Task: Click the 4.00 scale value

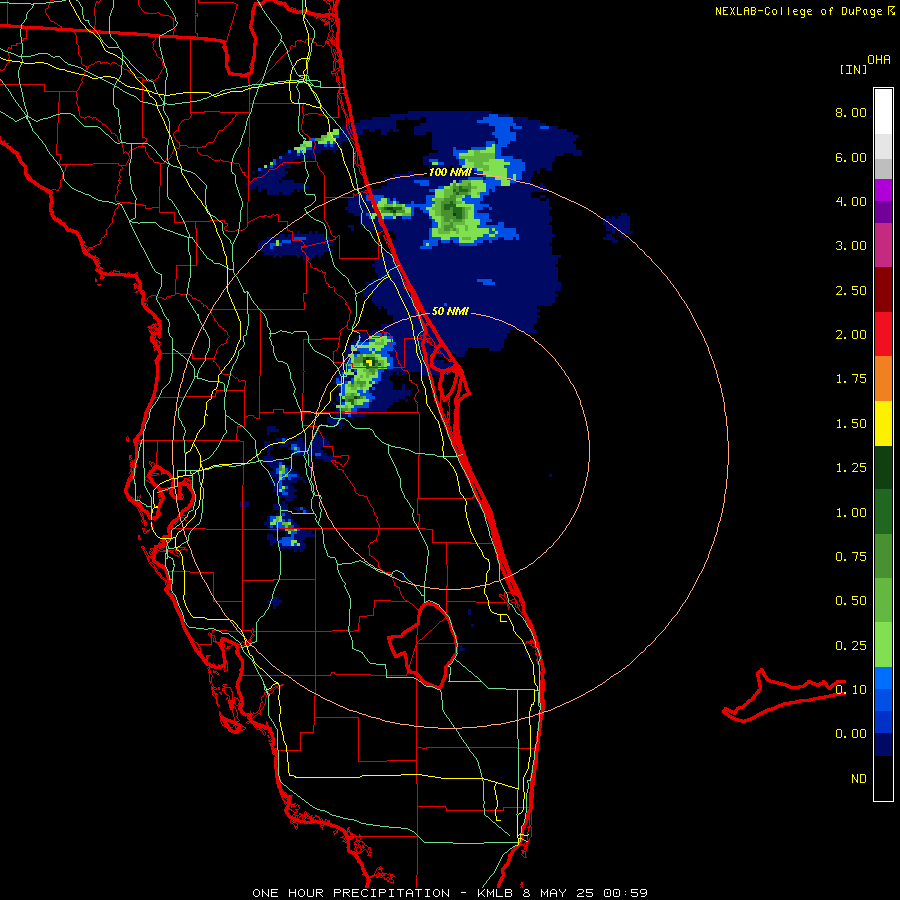Action: [x=851, y=201]
